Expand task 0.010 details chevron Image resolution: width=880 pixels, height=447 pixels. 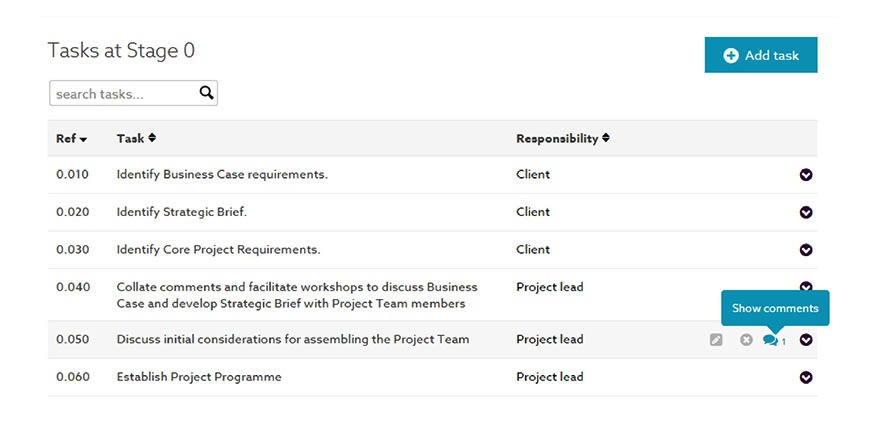point(806,175)
